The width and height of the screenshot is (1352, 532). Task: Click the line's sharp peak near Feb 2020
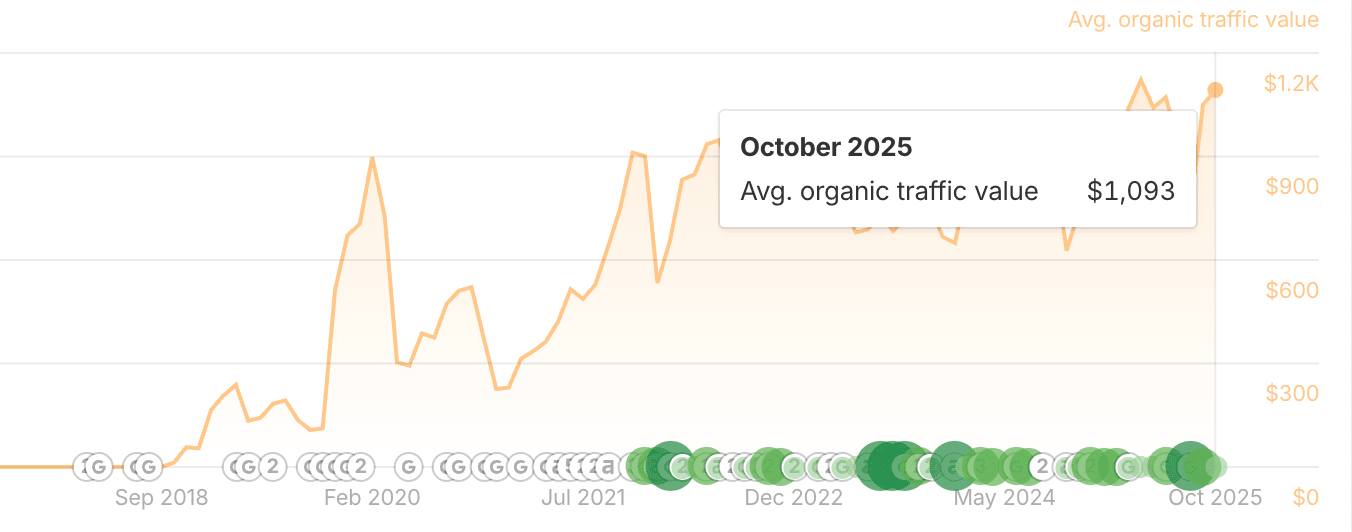372,158
